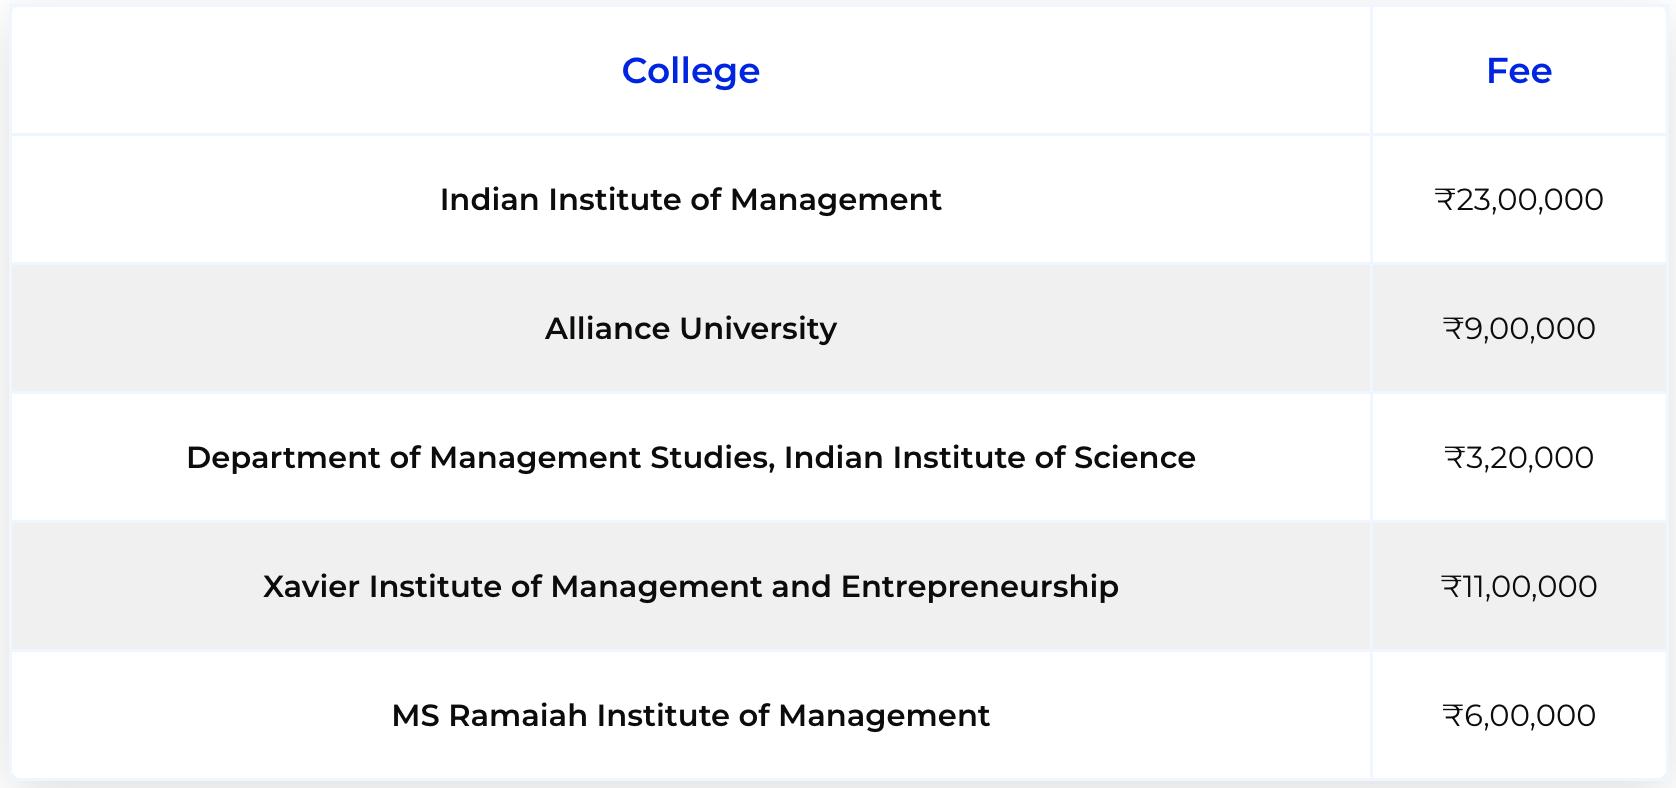Click the College column header

pos(690,71)
